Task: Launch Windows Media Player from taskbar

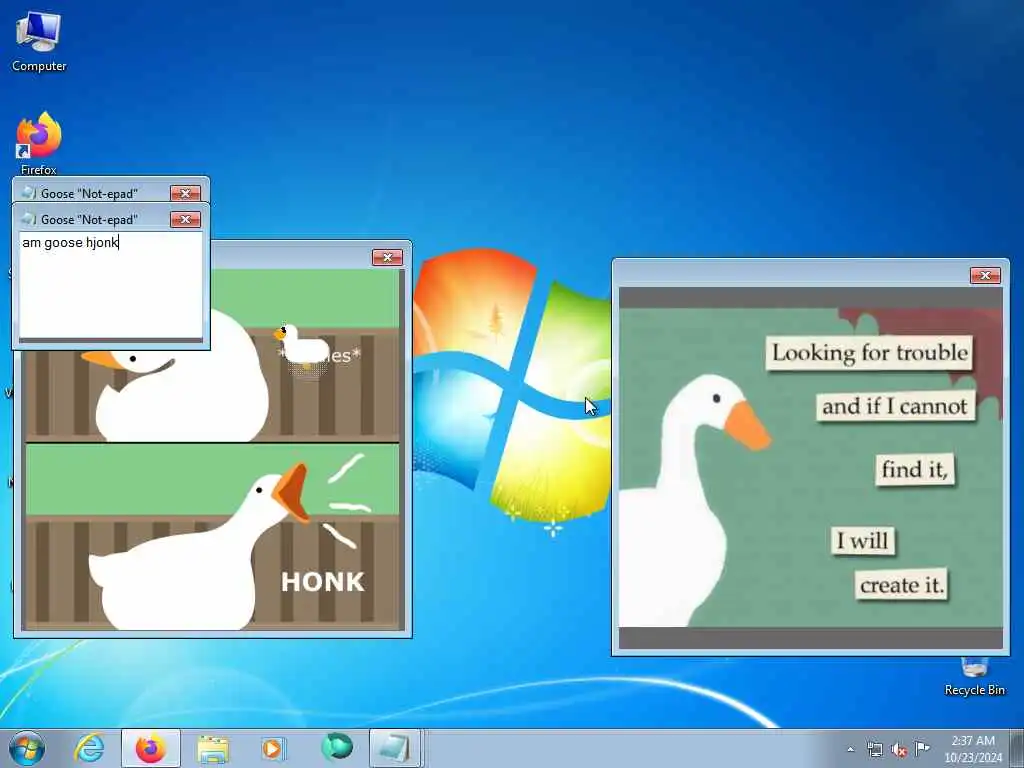Action: pyautogui.click(x=274, y=748)
